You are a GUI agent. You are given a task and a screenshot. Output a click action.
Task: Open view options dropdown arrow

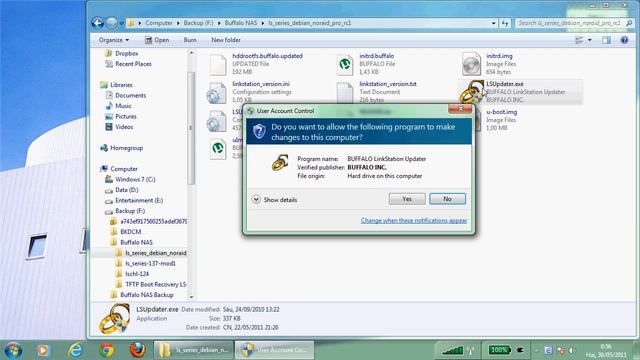click(589, 40)
